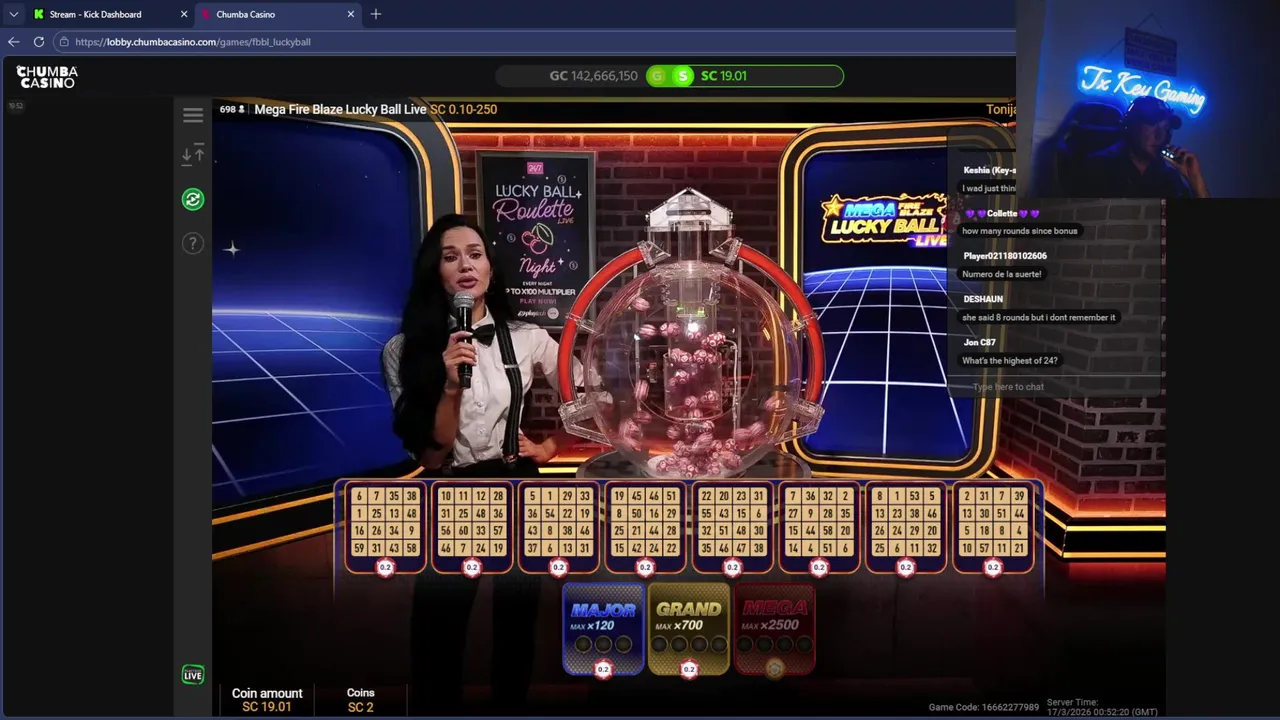The width and height of the screenshot is (1280, 720).
Task: Expand the browser tab list chevron
Action: coord(13,14)
